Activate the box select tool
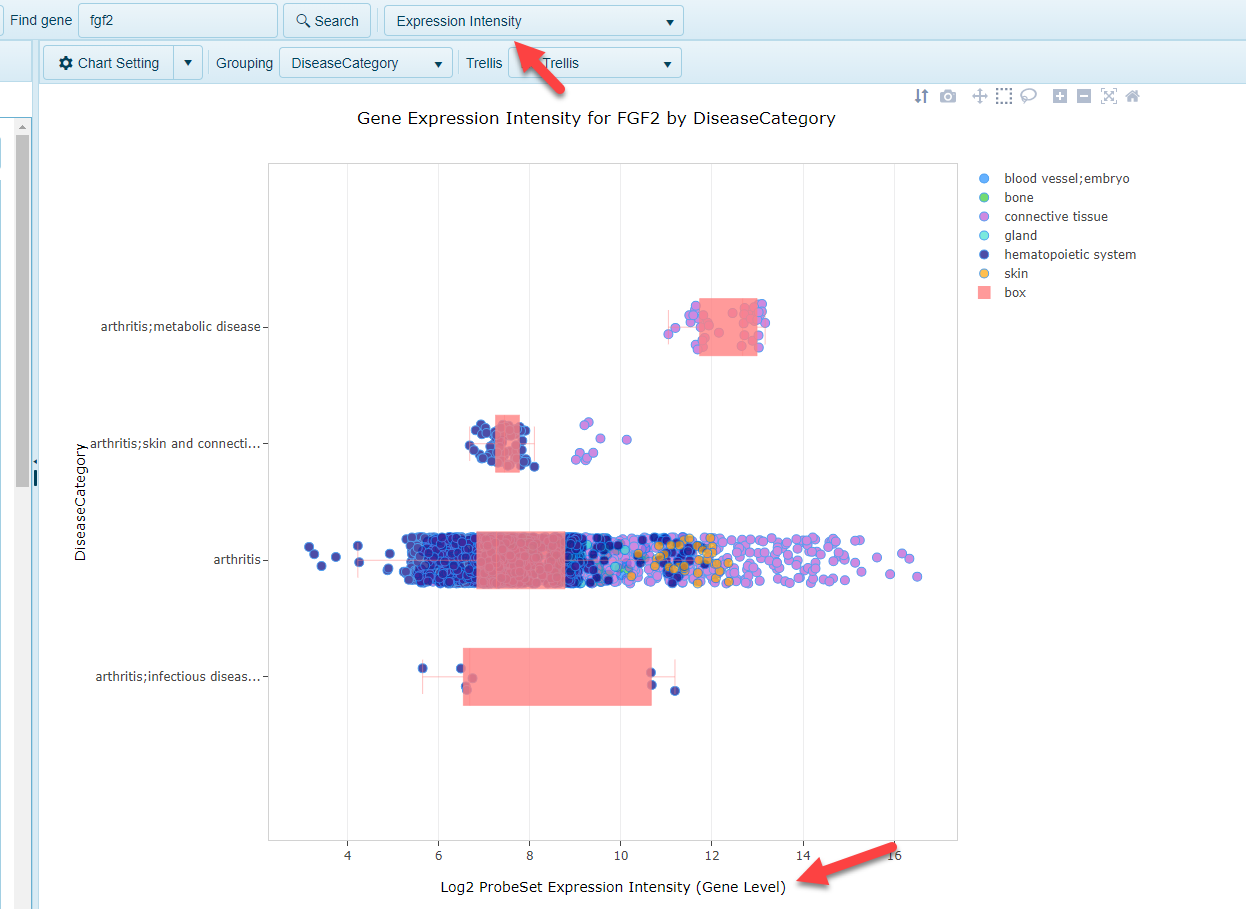This screenshot has width=1246, height=909. coord(1004,96)
